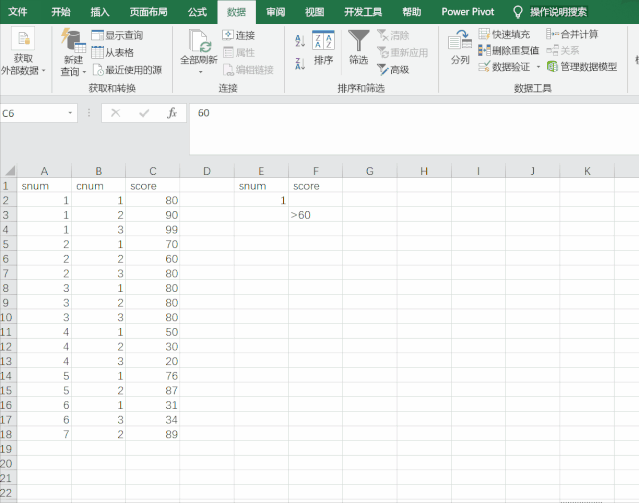Click the 属性 item in the 连接 group

click(239, 53)
